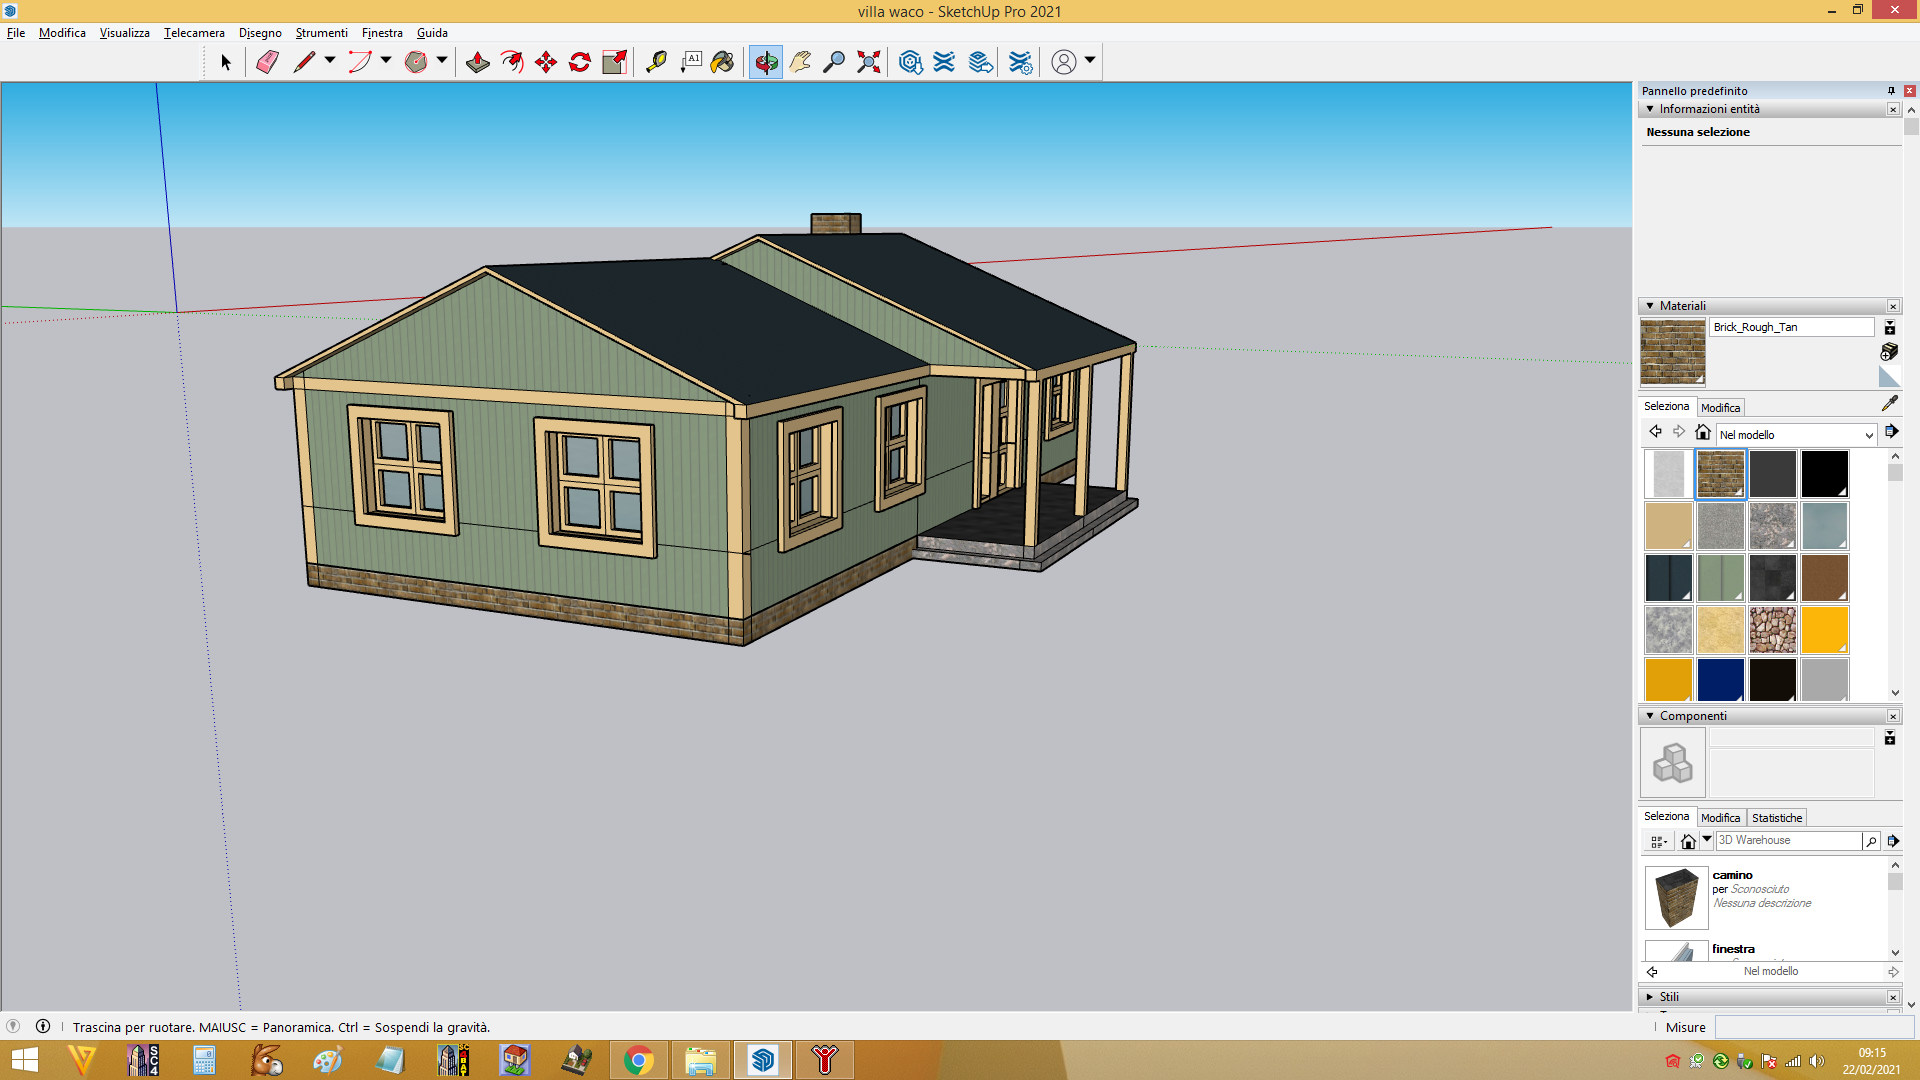Collapse the Materiali panel section
Viewport: 1920px width, 1080px height.
click(x=1650, y=306)
